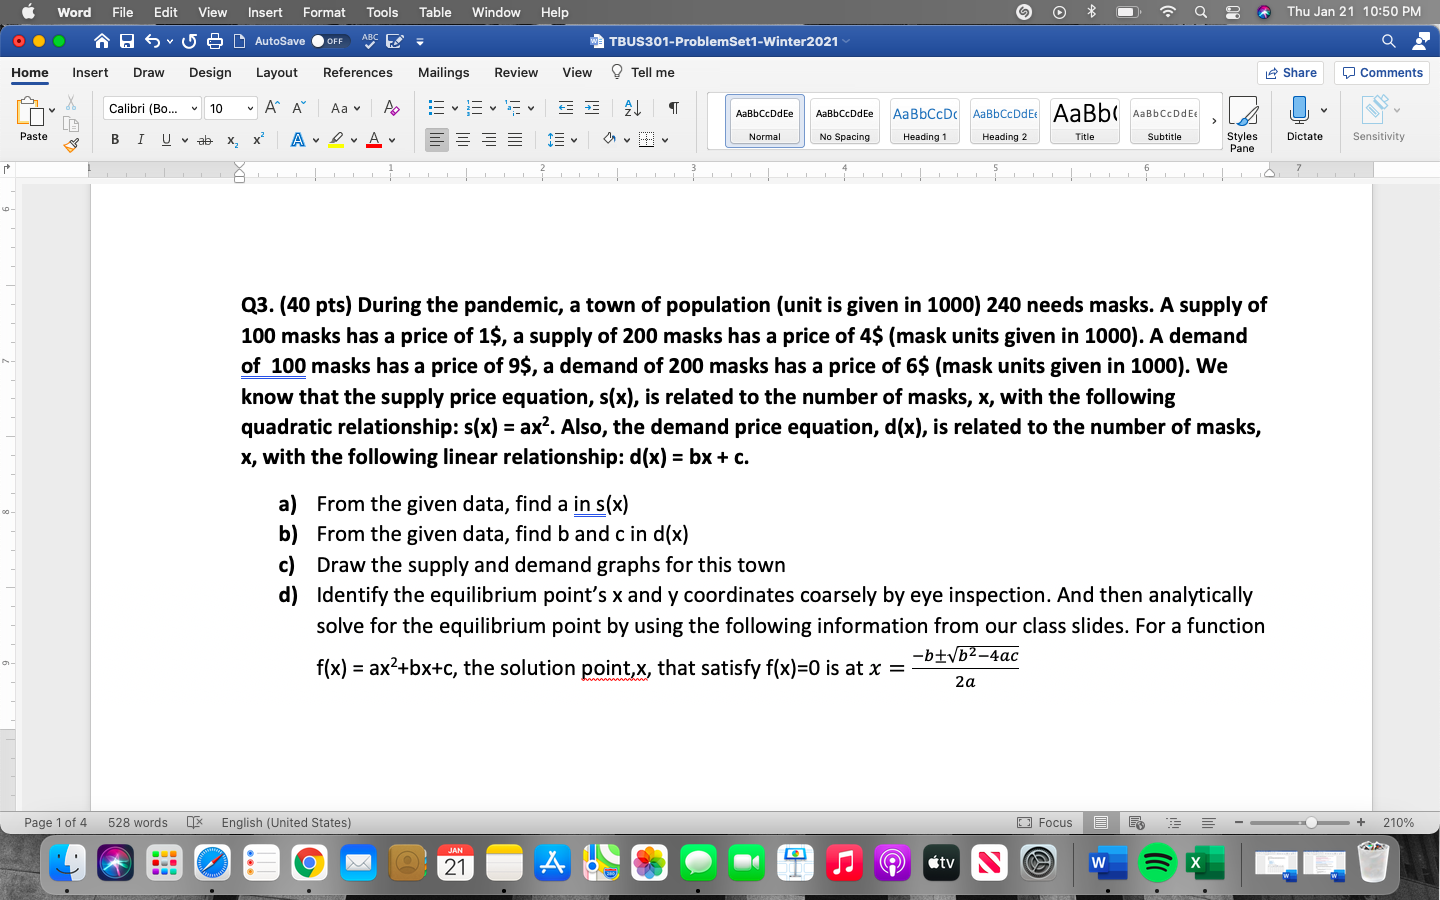Open the font name dropdown
This screenshot has height=900, width=1440.
click(194, 108)
